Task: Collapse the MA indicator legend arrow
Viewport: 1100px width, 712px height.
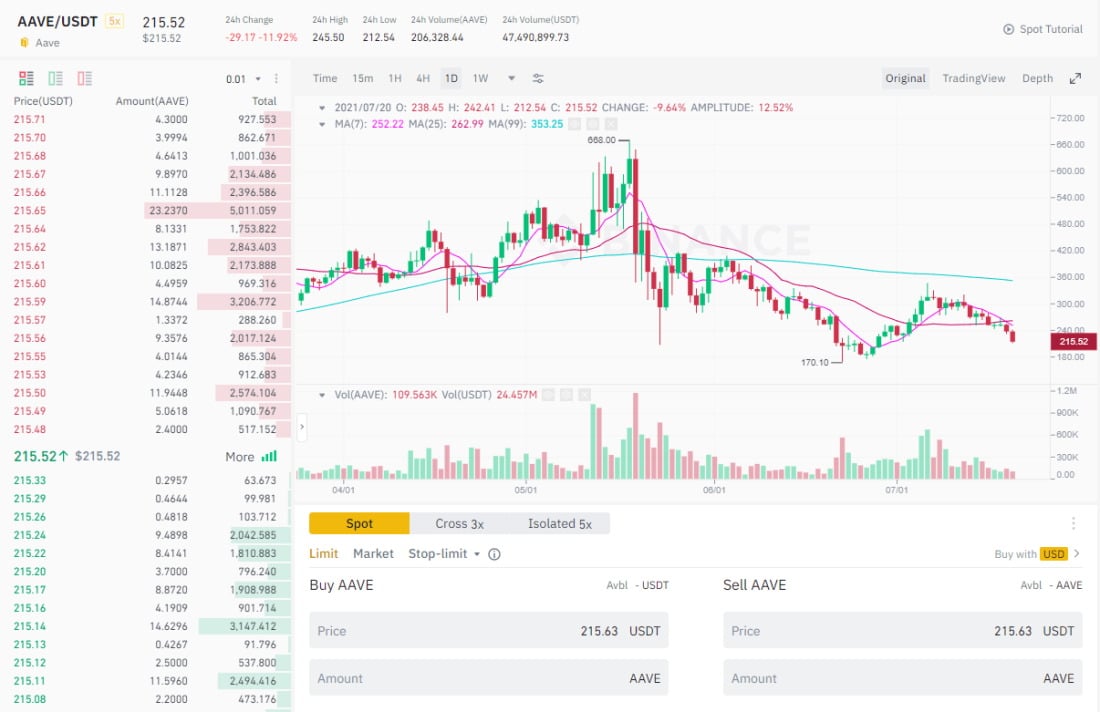Action: pos(322,124)
